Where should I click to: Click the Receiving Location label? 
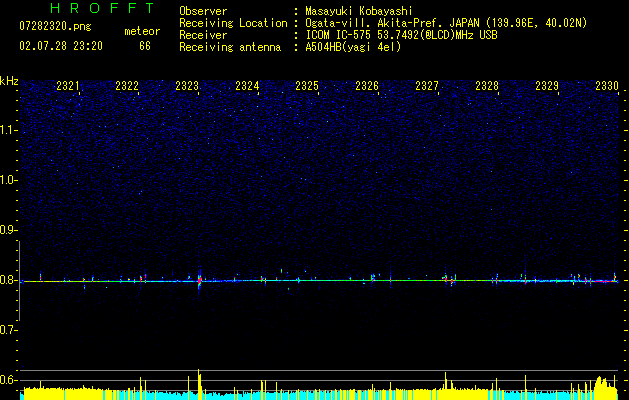[x=233, y=23]
